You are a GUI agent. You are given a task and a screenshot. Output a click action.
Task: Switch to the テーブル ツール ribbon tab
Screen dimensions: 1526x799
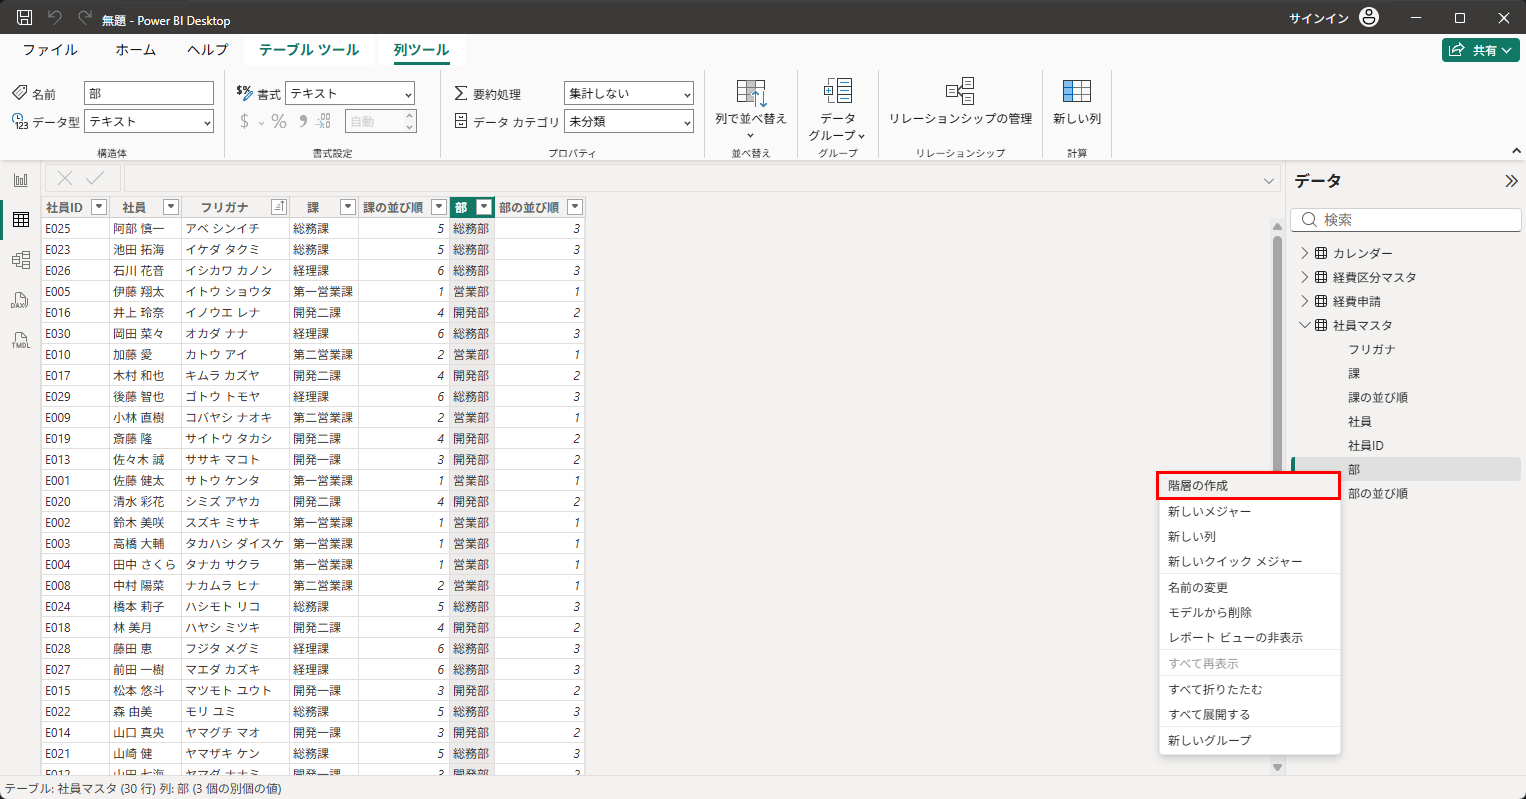(309, 50)
